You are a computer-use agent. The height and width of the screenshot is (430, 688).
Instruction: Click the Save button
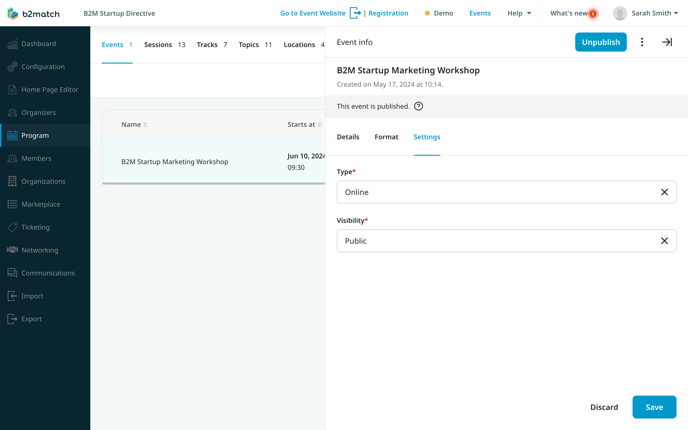[654, 407]
